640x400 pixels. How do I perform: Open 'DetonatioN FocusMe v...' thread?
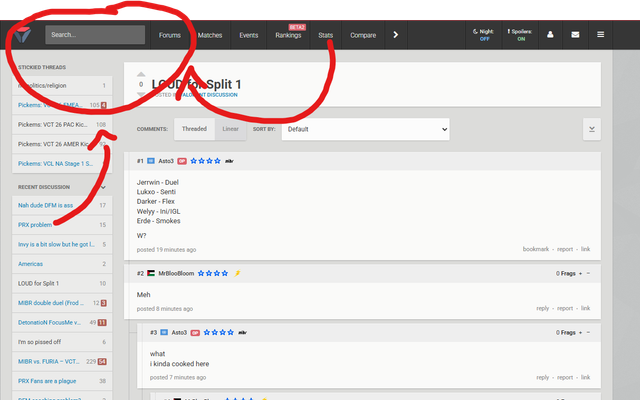62,322
